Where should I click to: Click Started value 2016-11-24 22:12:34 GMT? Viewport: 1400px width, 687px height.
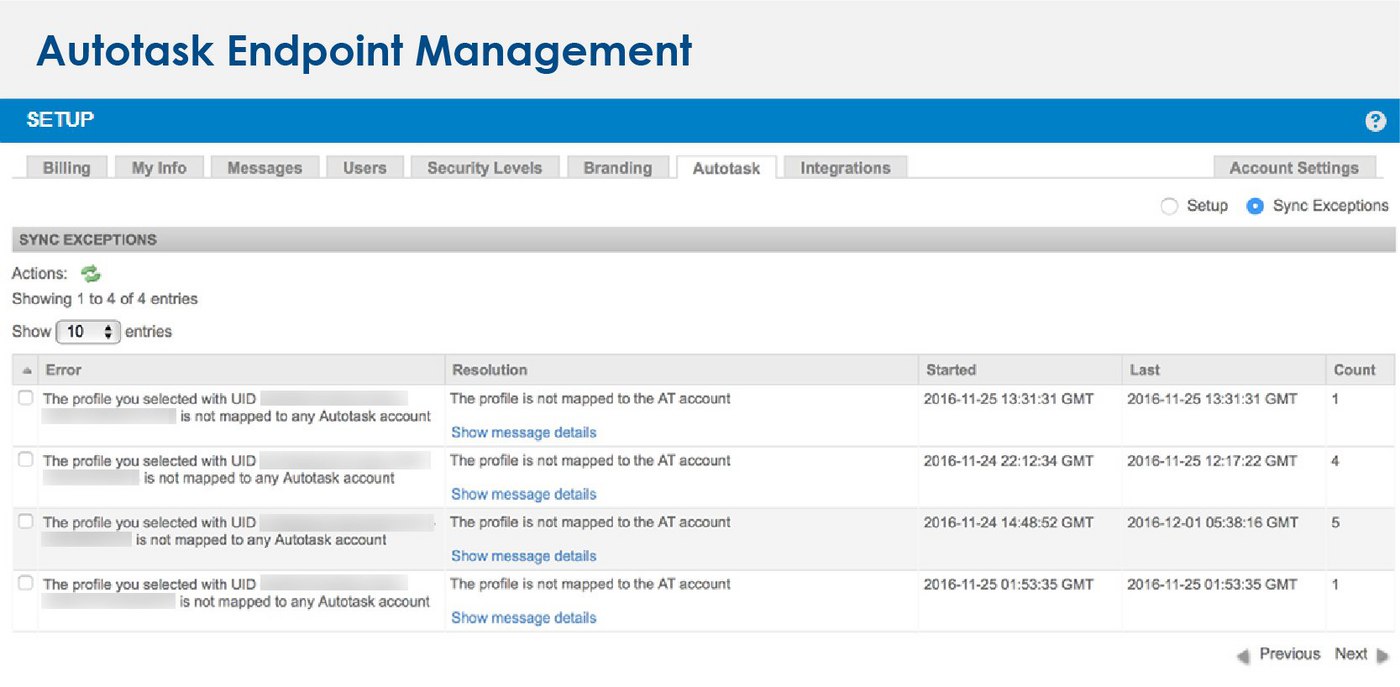[1008, 461]
